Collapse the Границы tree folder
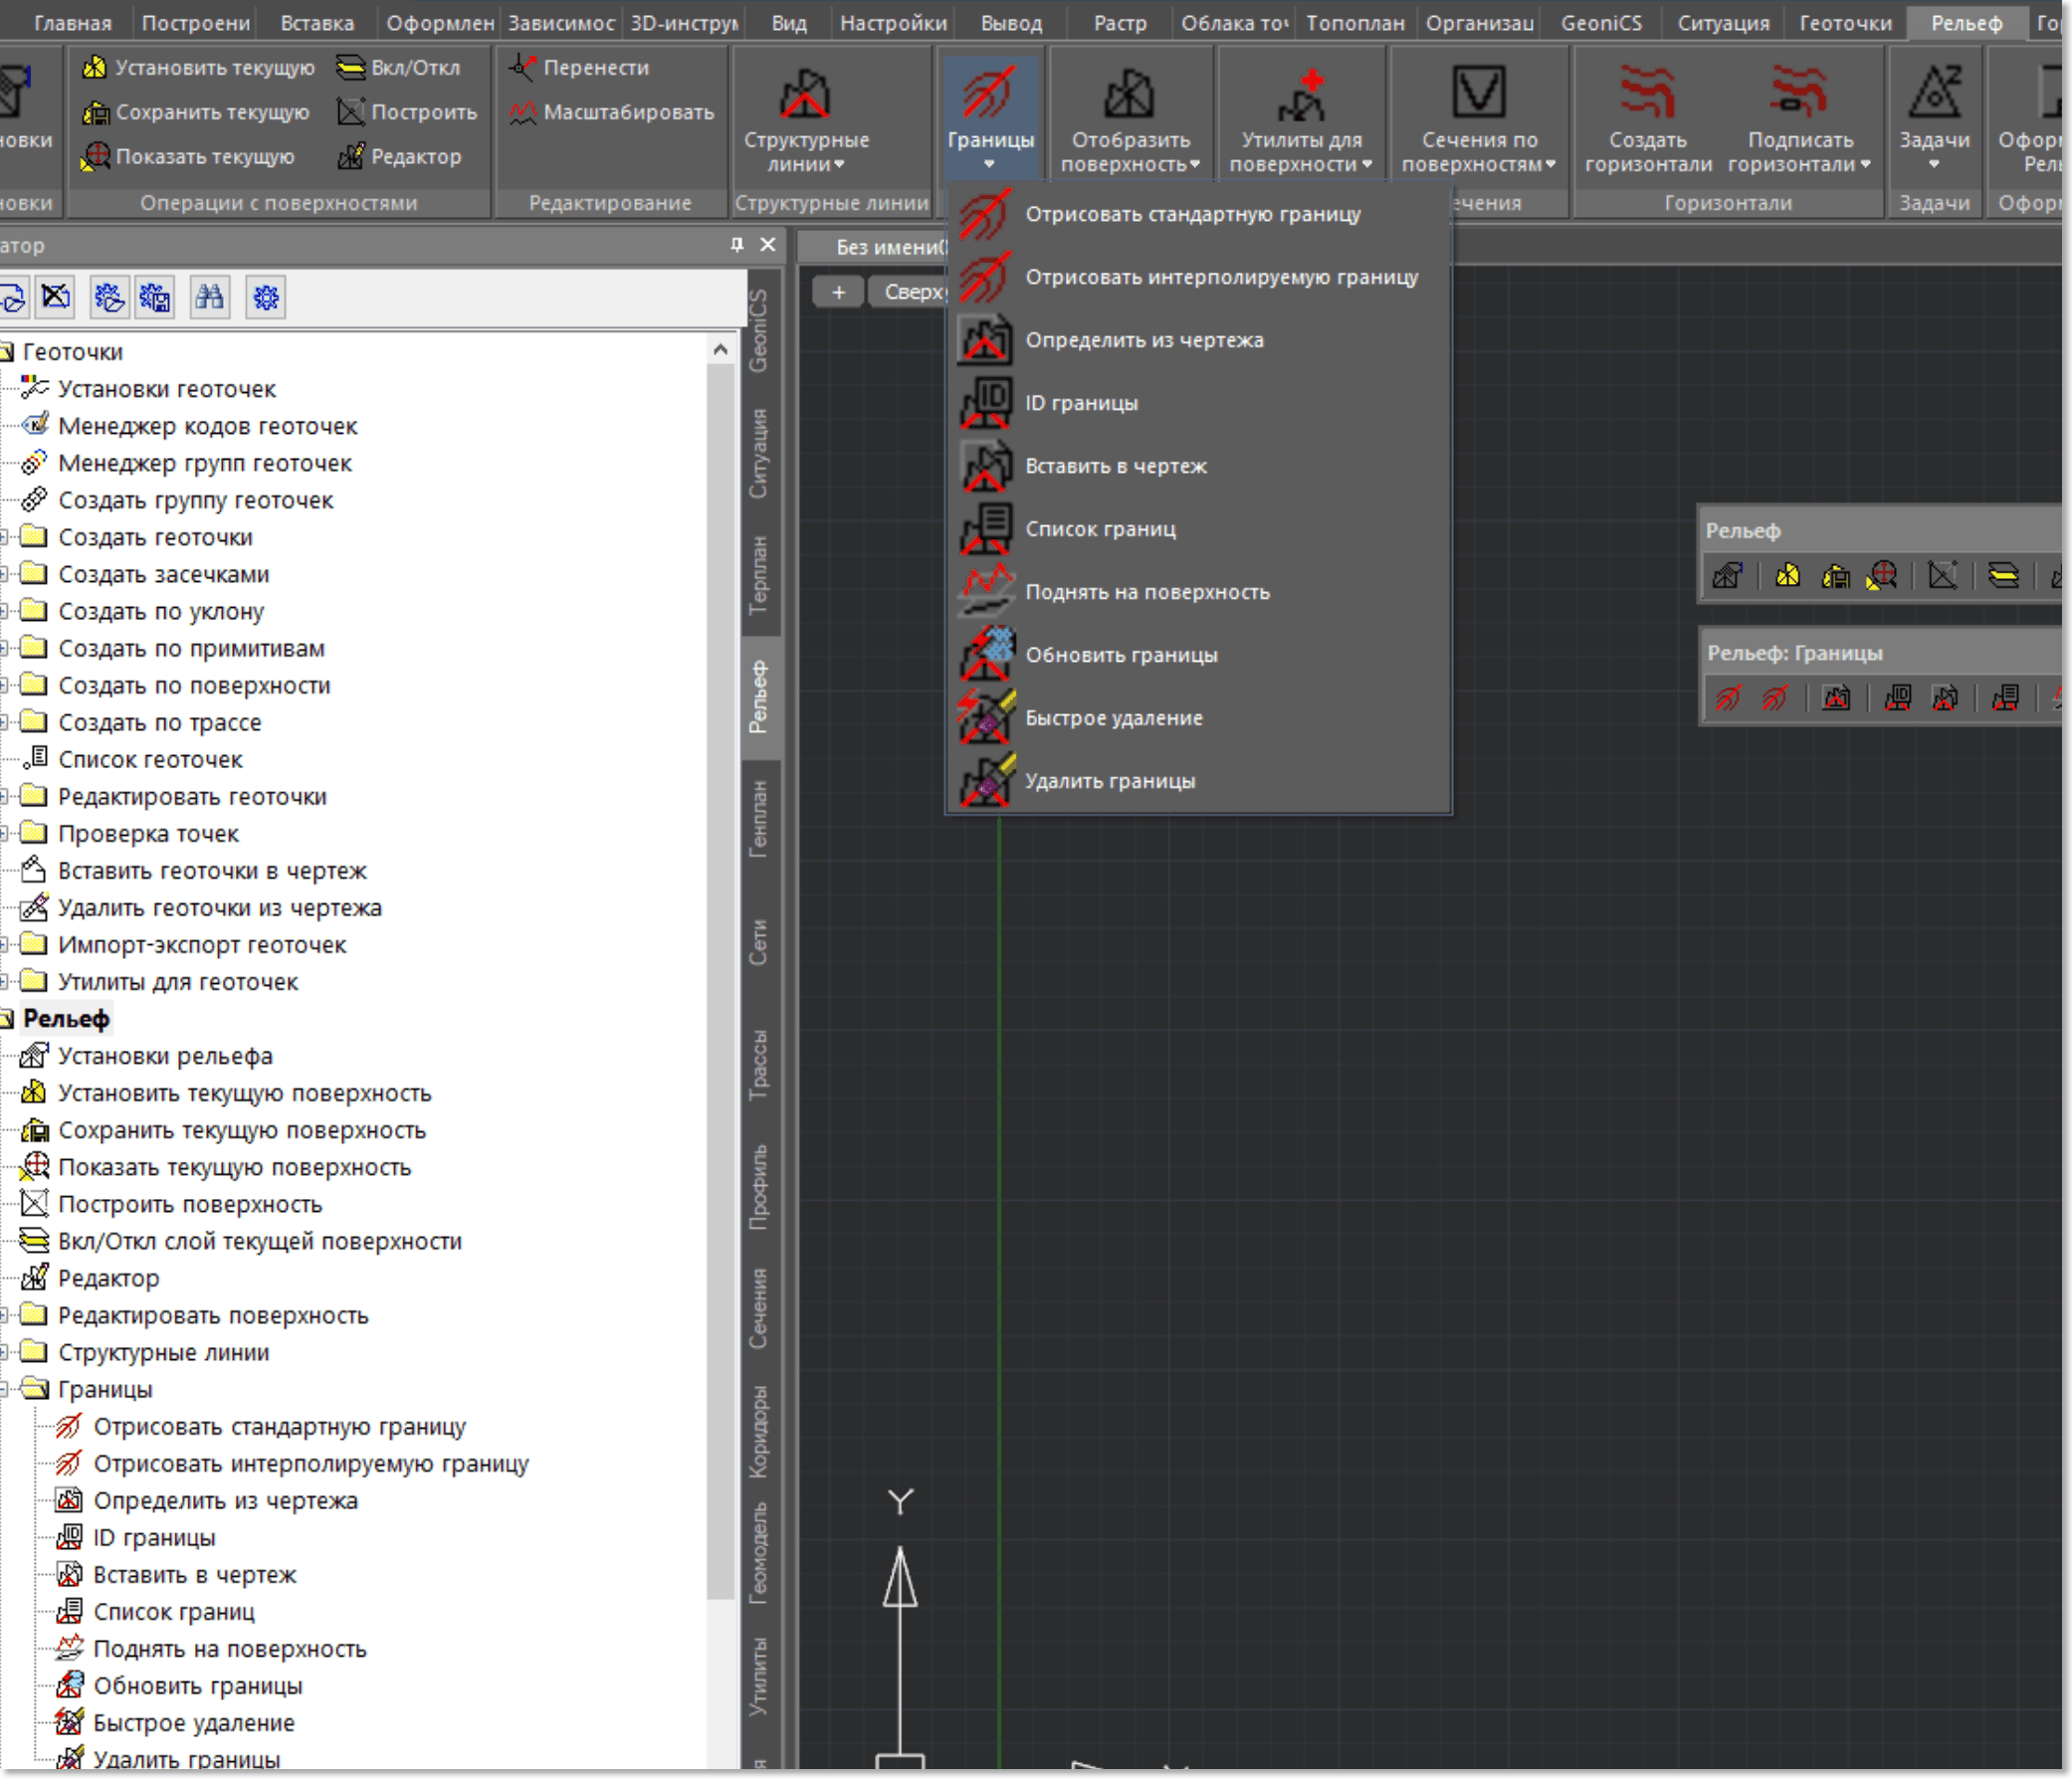The width and height of the screenshot is (2072, 1779). coord(5,1389)
